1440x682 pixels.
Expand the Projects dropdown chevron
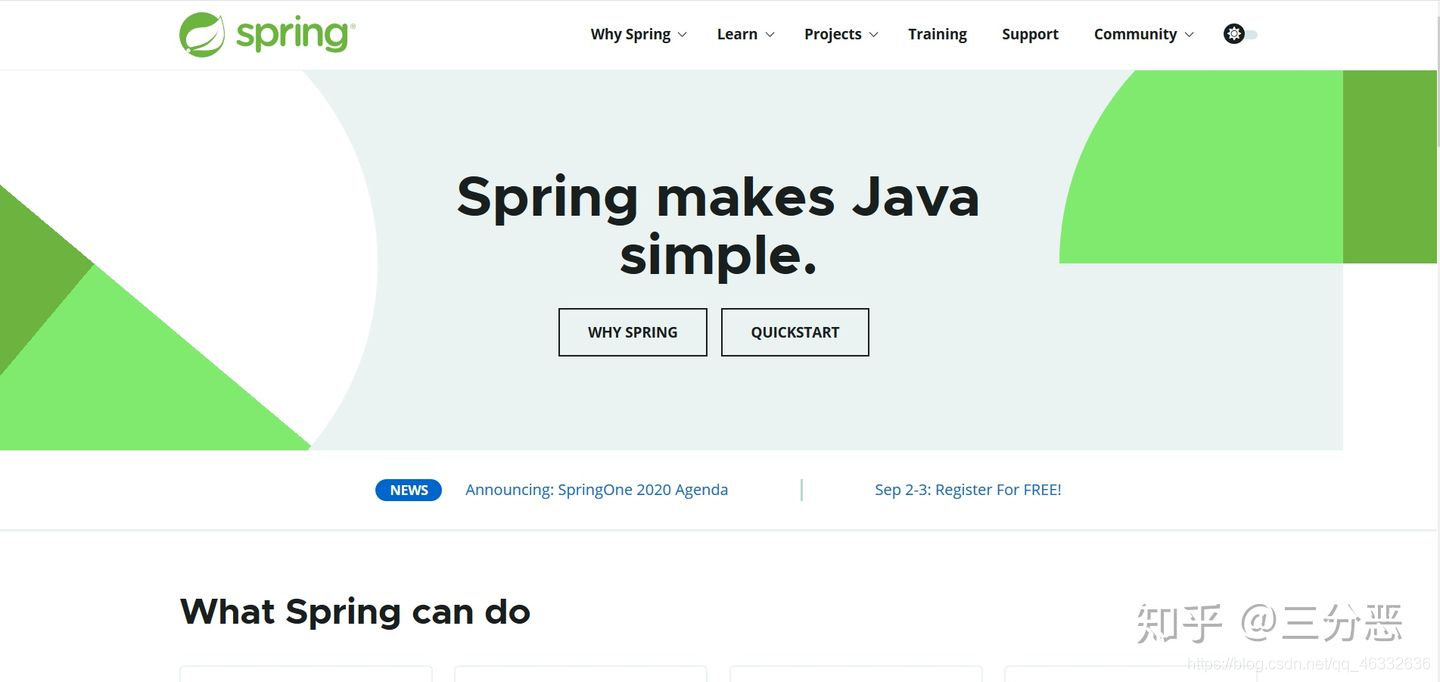[873, 34]
